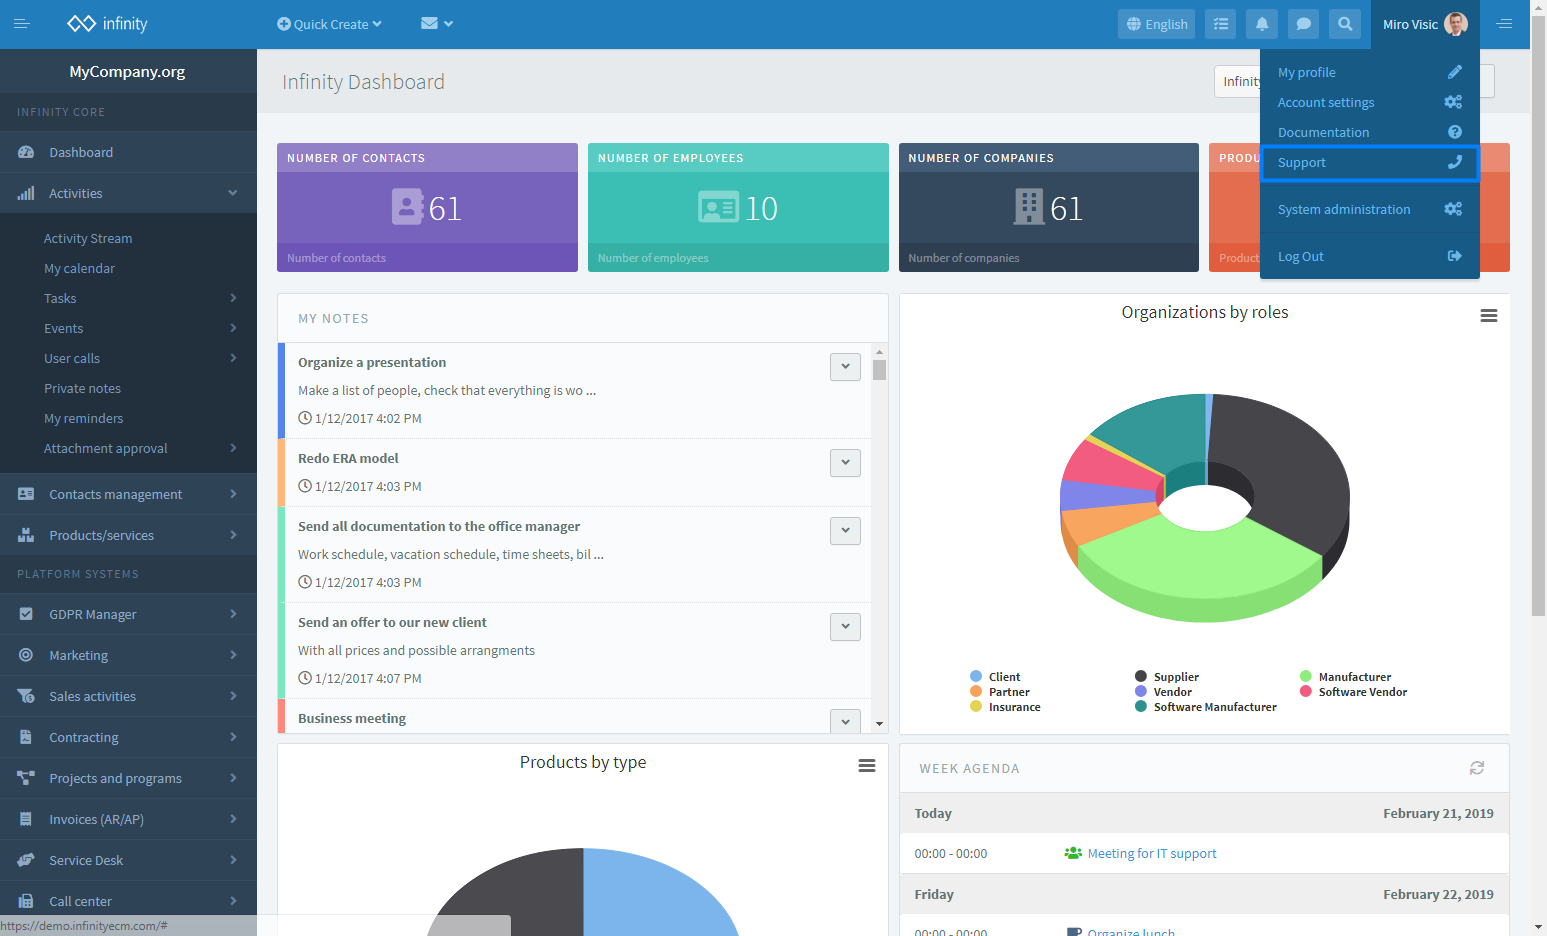Click the English language button
The width and height of the screenshot is (1547, 936).
point(1157,24)
